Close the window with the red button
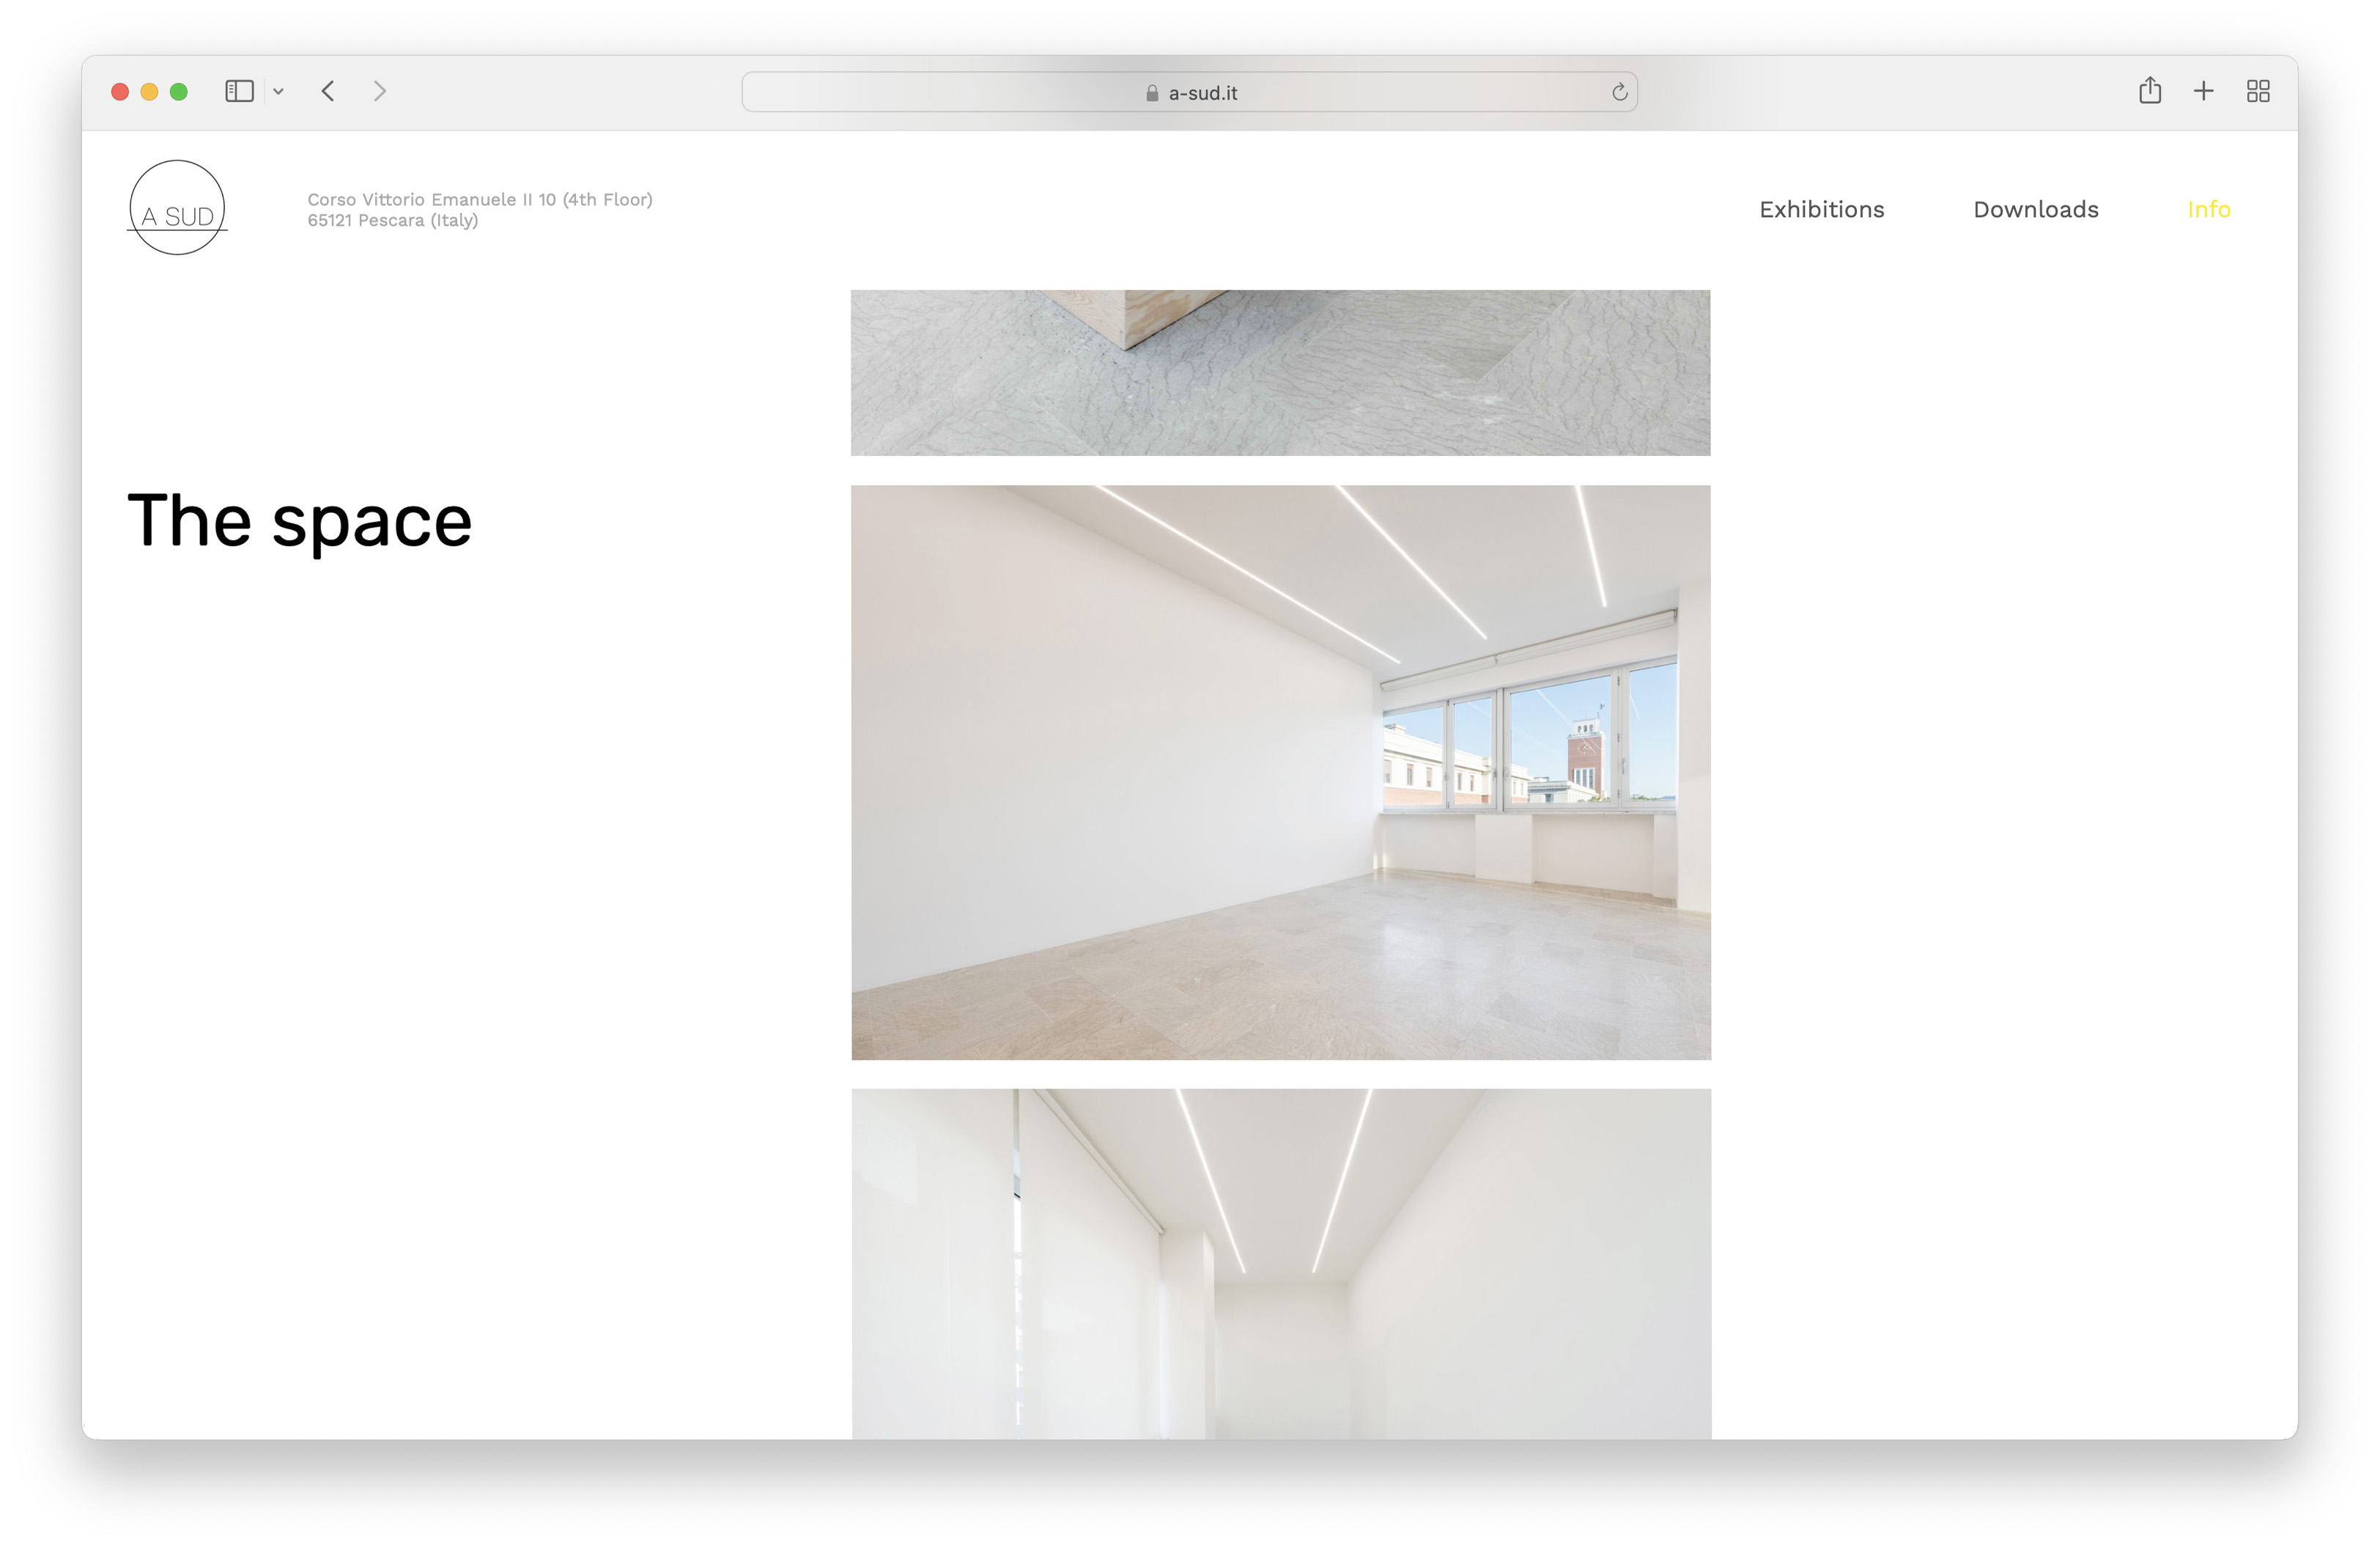The image size is (2380, 1548). point(120,92)
